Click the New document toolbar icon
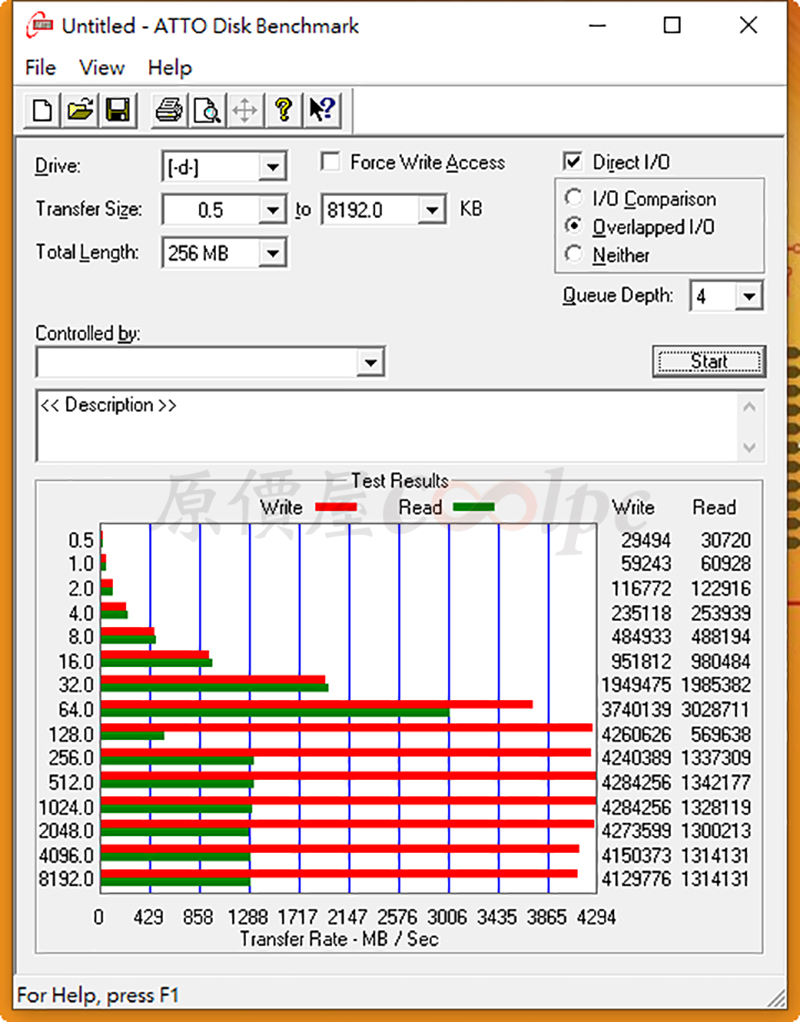The image size is (800, 1022). 42,110
